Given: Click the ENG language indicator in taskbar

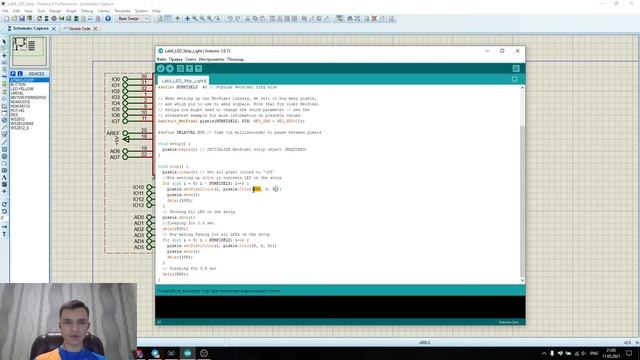Looking at the screenshot, I should pos(594,353).
